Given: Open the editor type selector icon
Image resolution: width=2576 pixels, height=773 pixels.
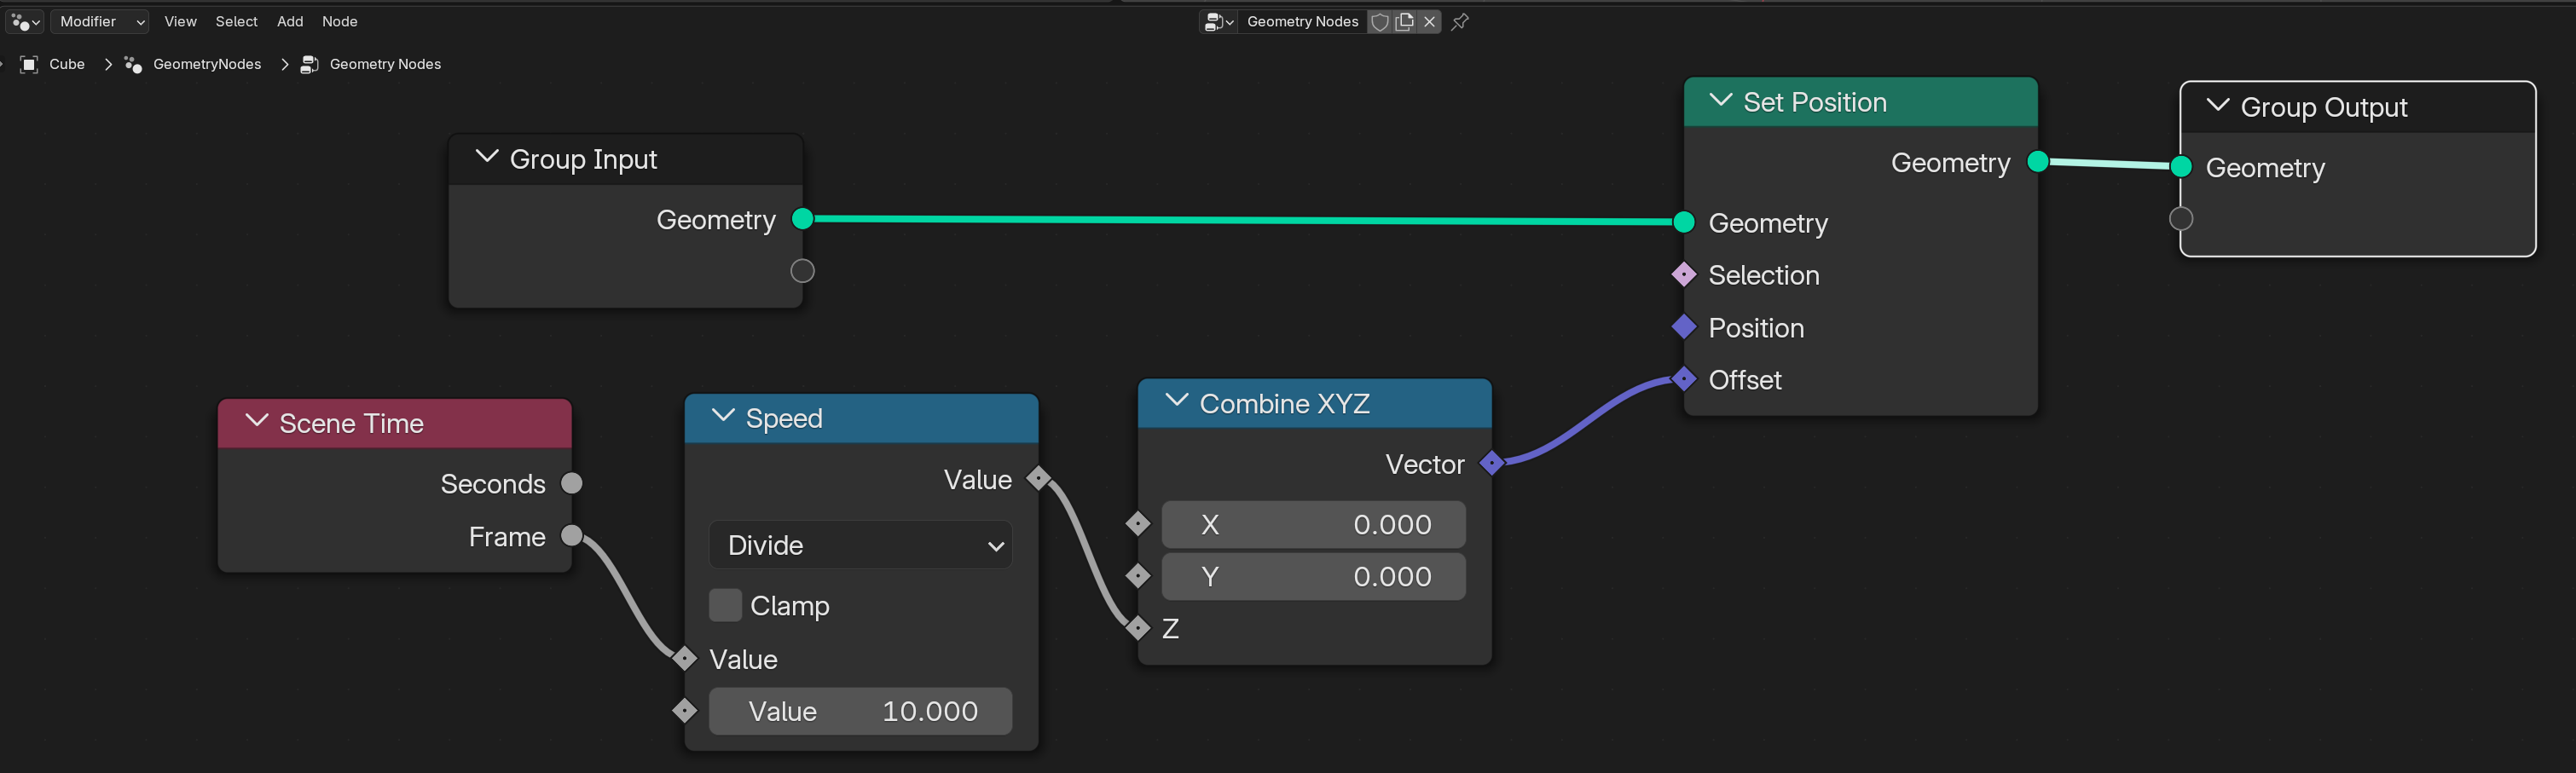Looking at the screenshot, I should tap(24, 21).
